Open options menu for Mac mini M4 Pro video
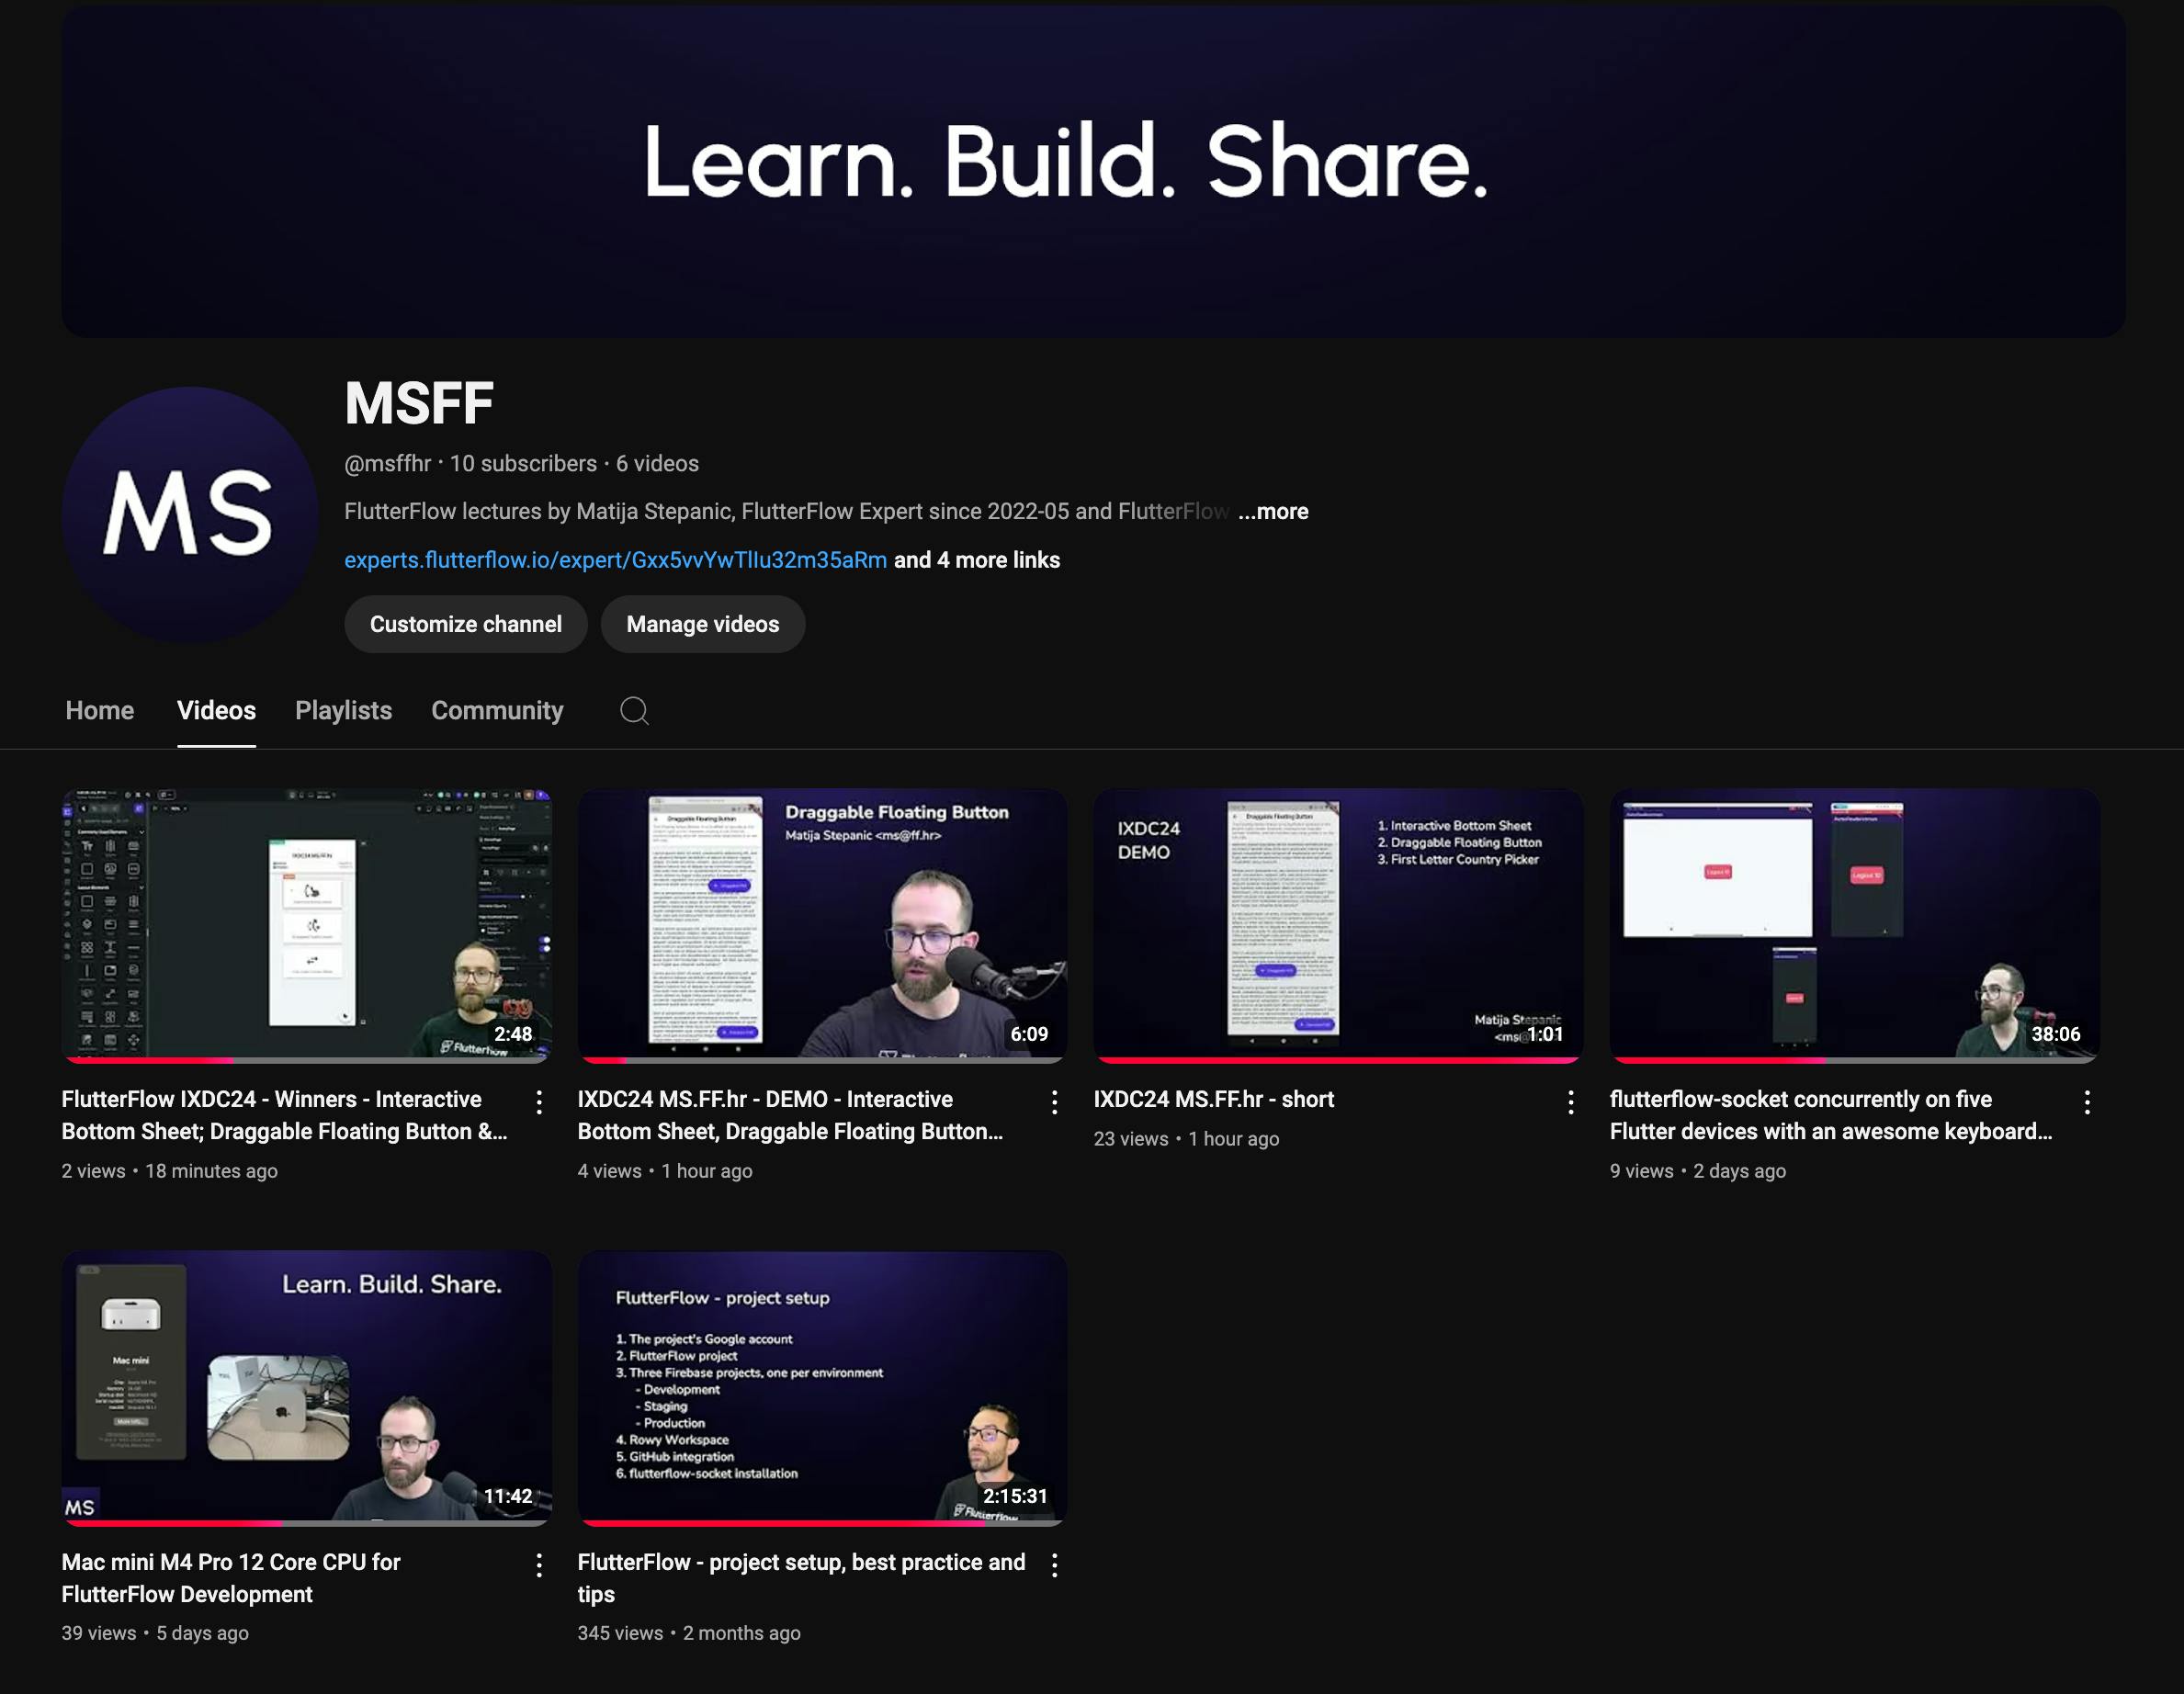The width and height of the screenshot is (2184, 1694). pos(539,1565)
